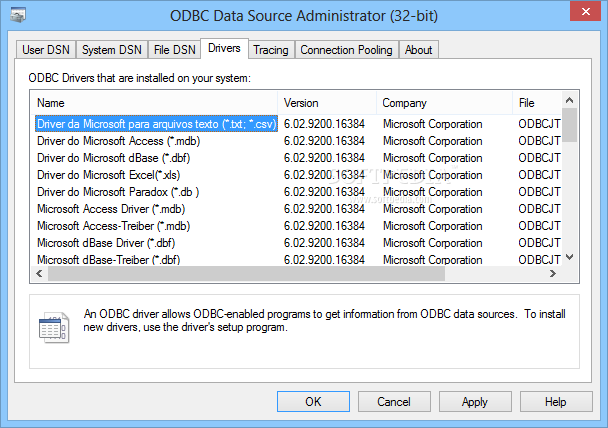
Task: Click the ODBC driver info icon
Action: point(54,328)
